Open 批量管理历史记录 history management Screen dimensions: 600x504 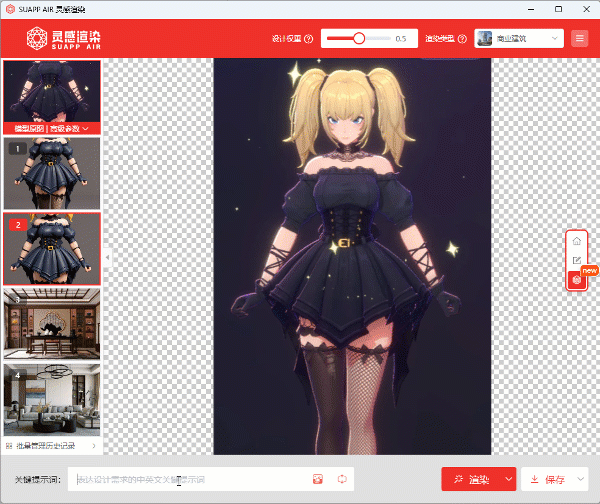[x=50, y=445]
